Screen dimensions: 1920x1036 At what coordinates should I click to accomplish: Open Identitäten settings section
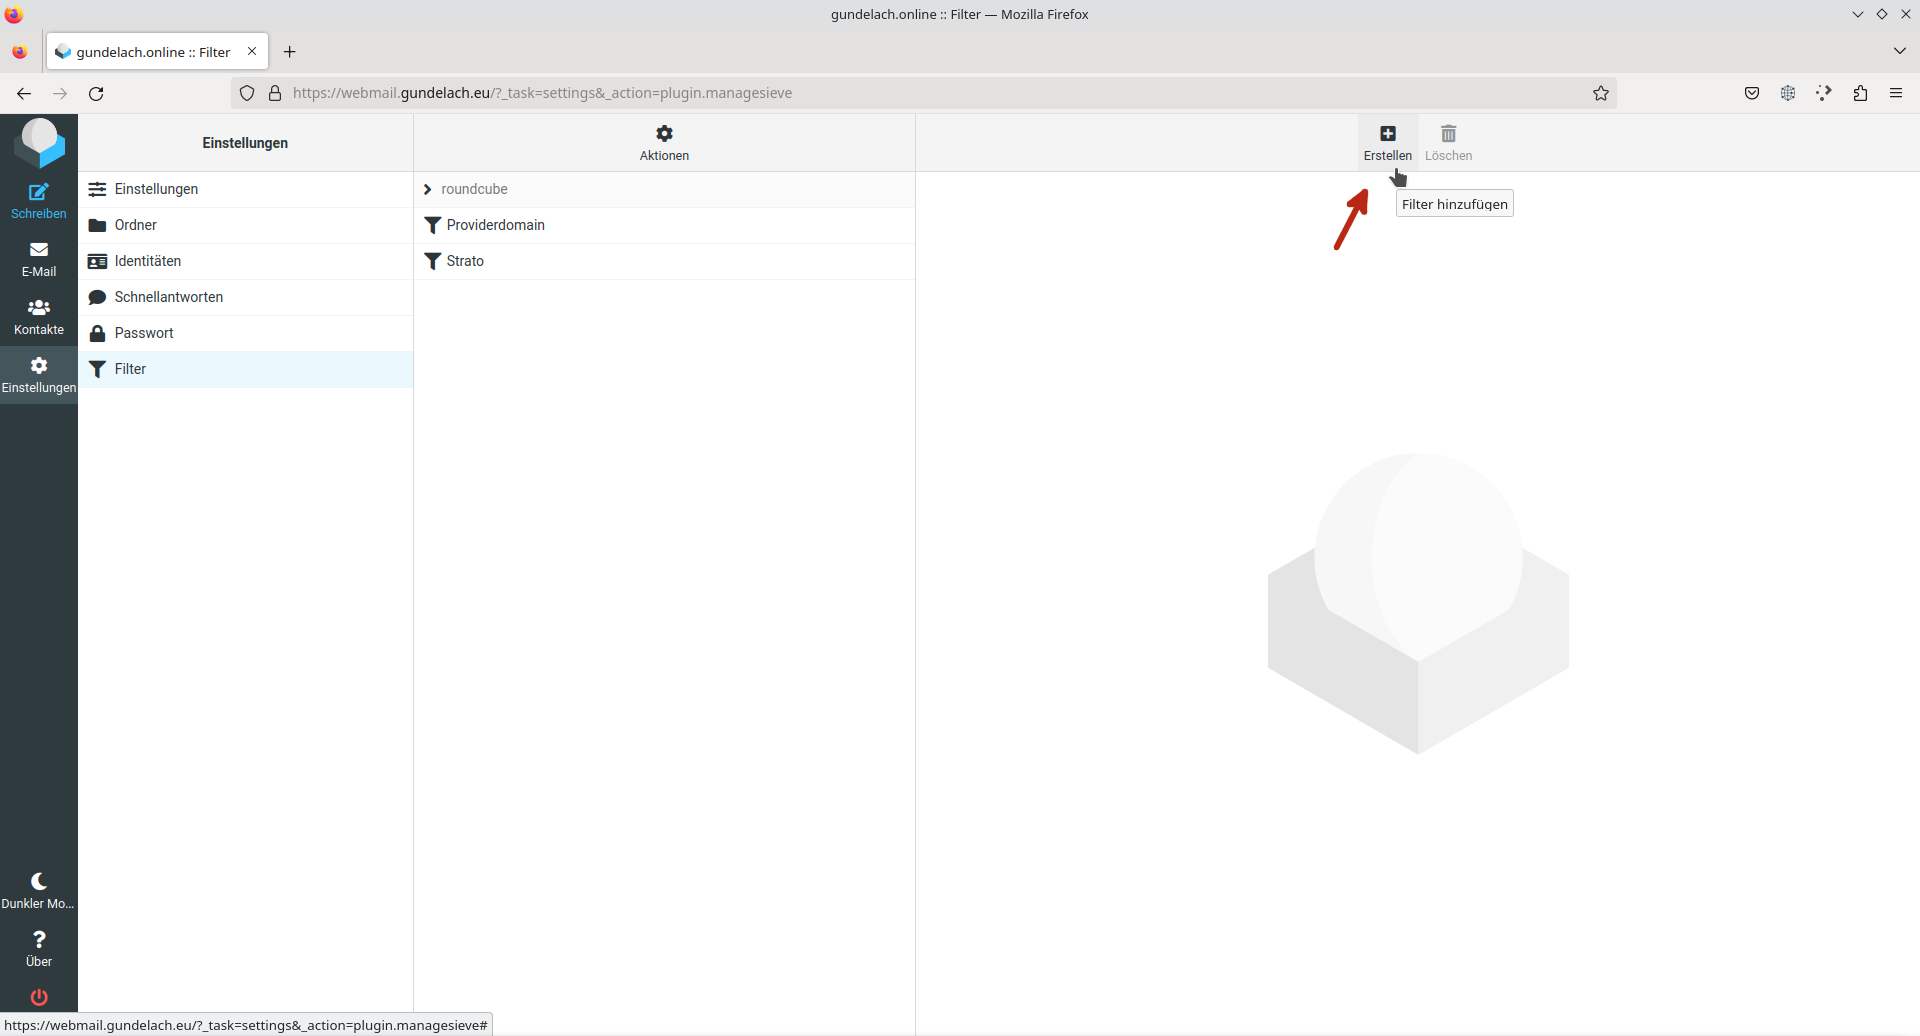tap(148, 261)
